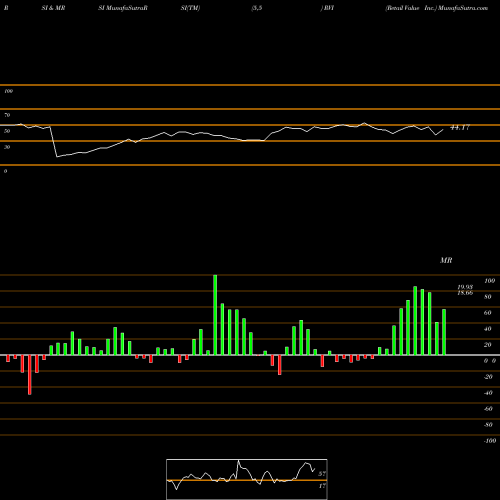
Task: Click the MR axis label -80
Action: tap(488, 425)
